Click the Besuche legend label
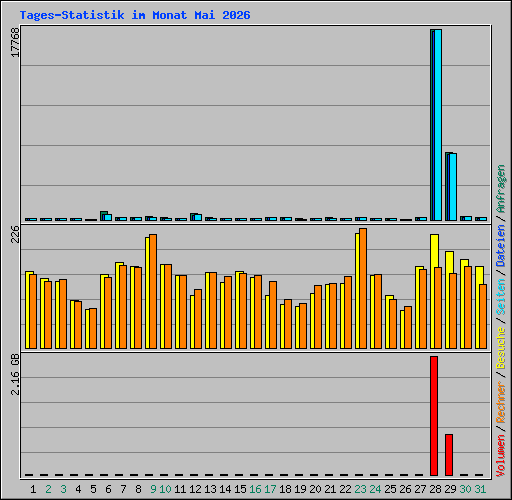The width and height of the screenshot is (512, 500). pyautogui.click(x=501, y=348)
